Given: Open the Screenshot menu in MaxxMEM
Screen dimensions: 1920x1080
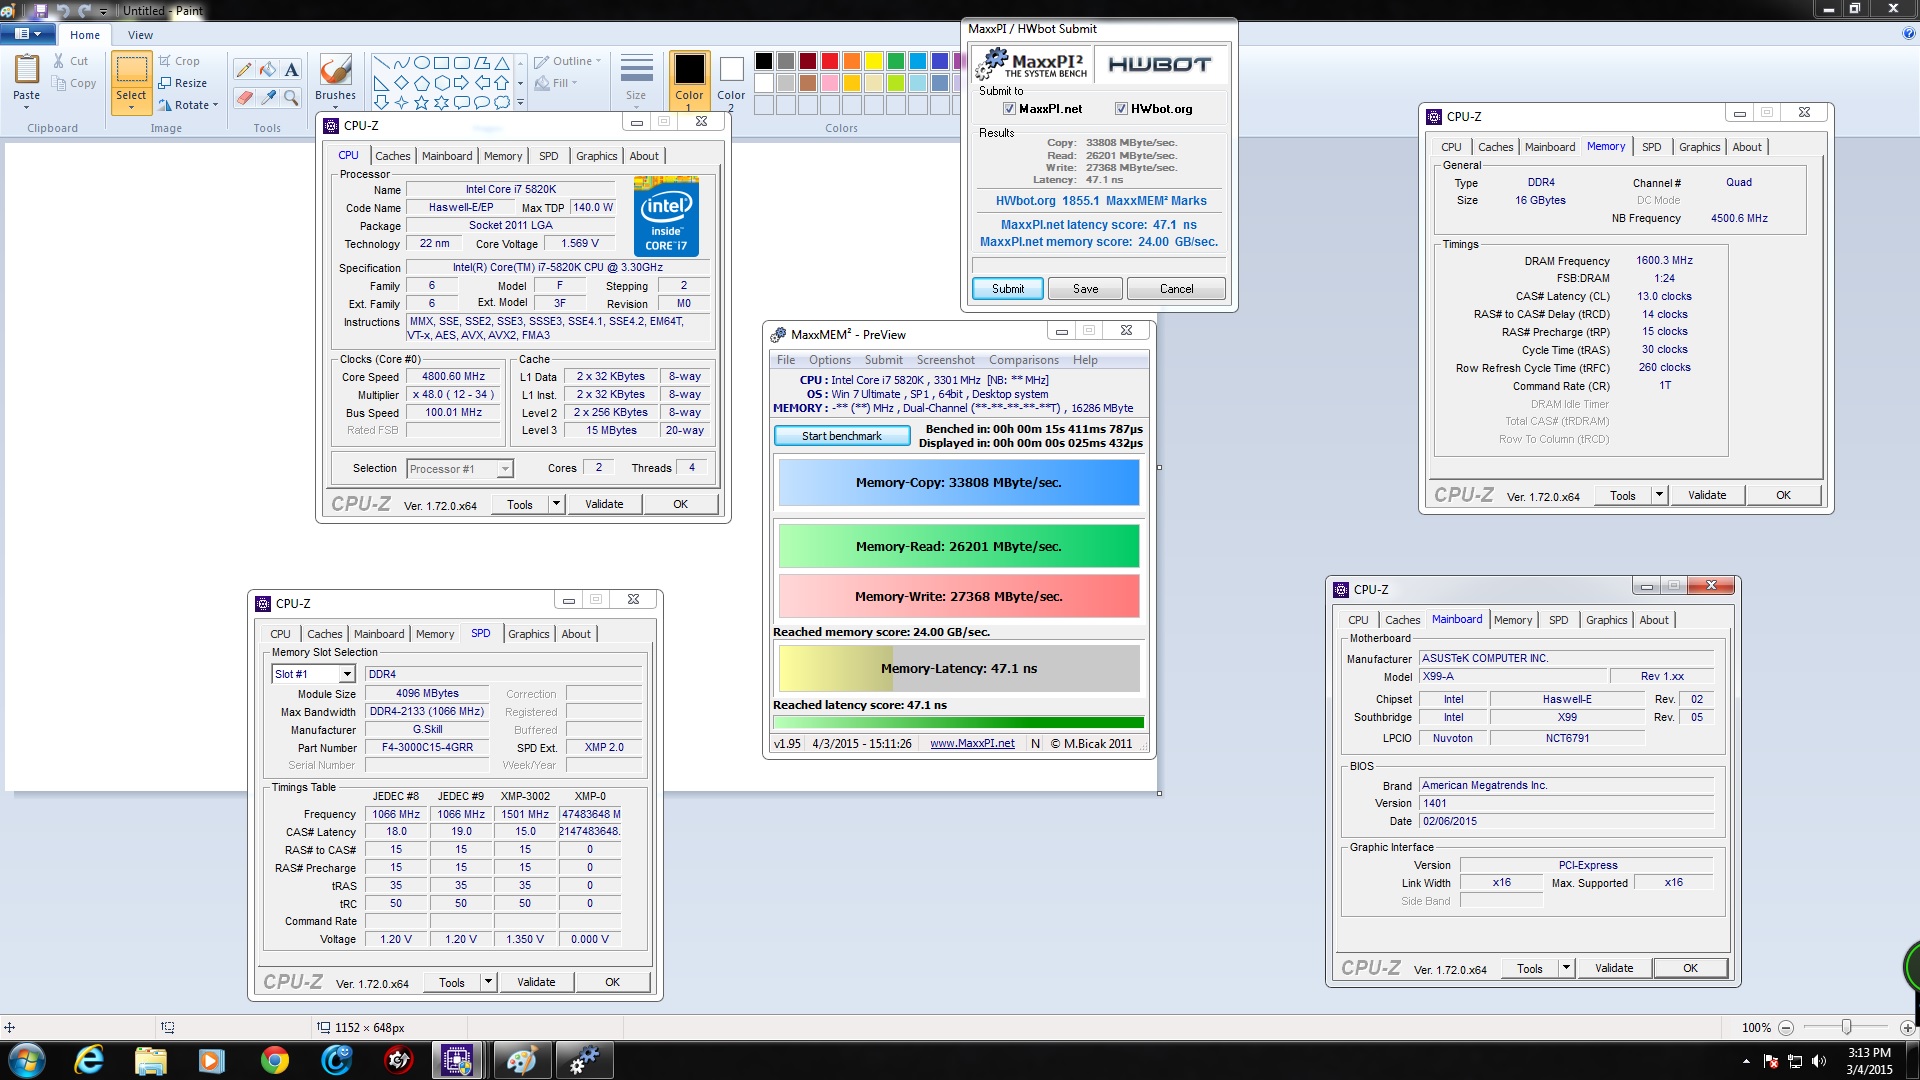Looking at the screenshot, I should pyautogui.click(x=945, y=360).
